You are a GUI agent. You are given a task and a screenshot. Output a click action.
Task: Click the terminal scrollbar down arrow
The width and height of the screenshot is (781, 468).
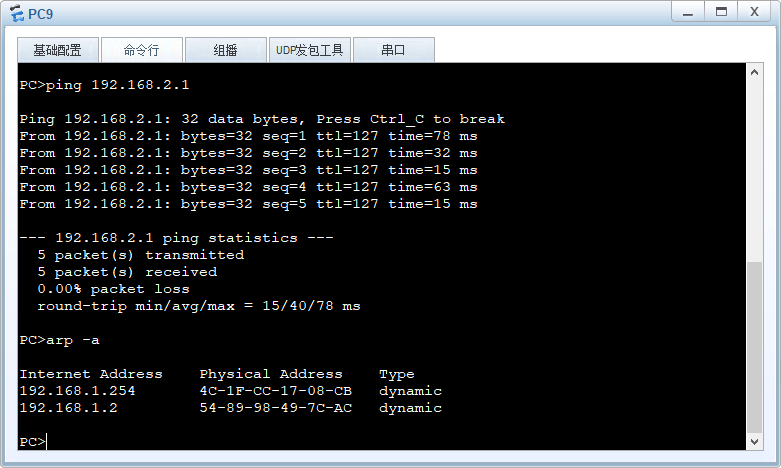tap(755, 441)
